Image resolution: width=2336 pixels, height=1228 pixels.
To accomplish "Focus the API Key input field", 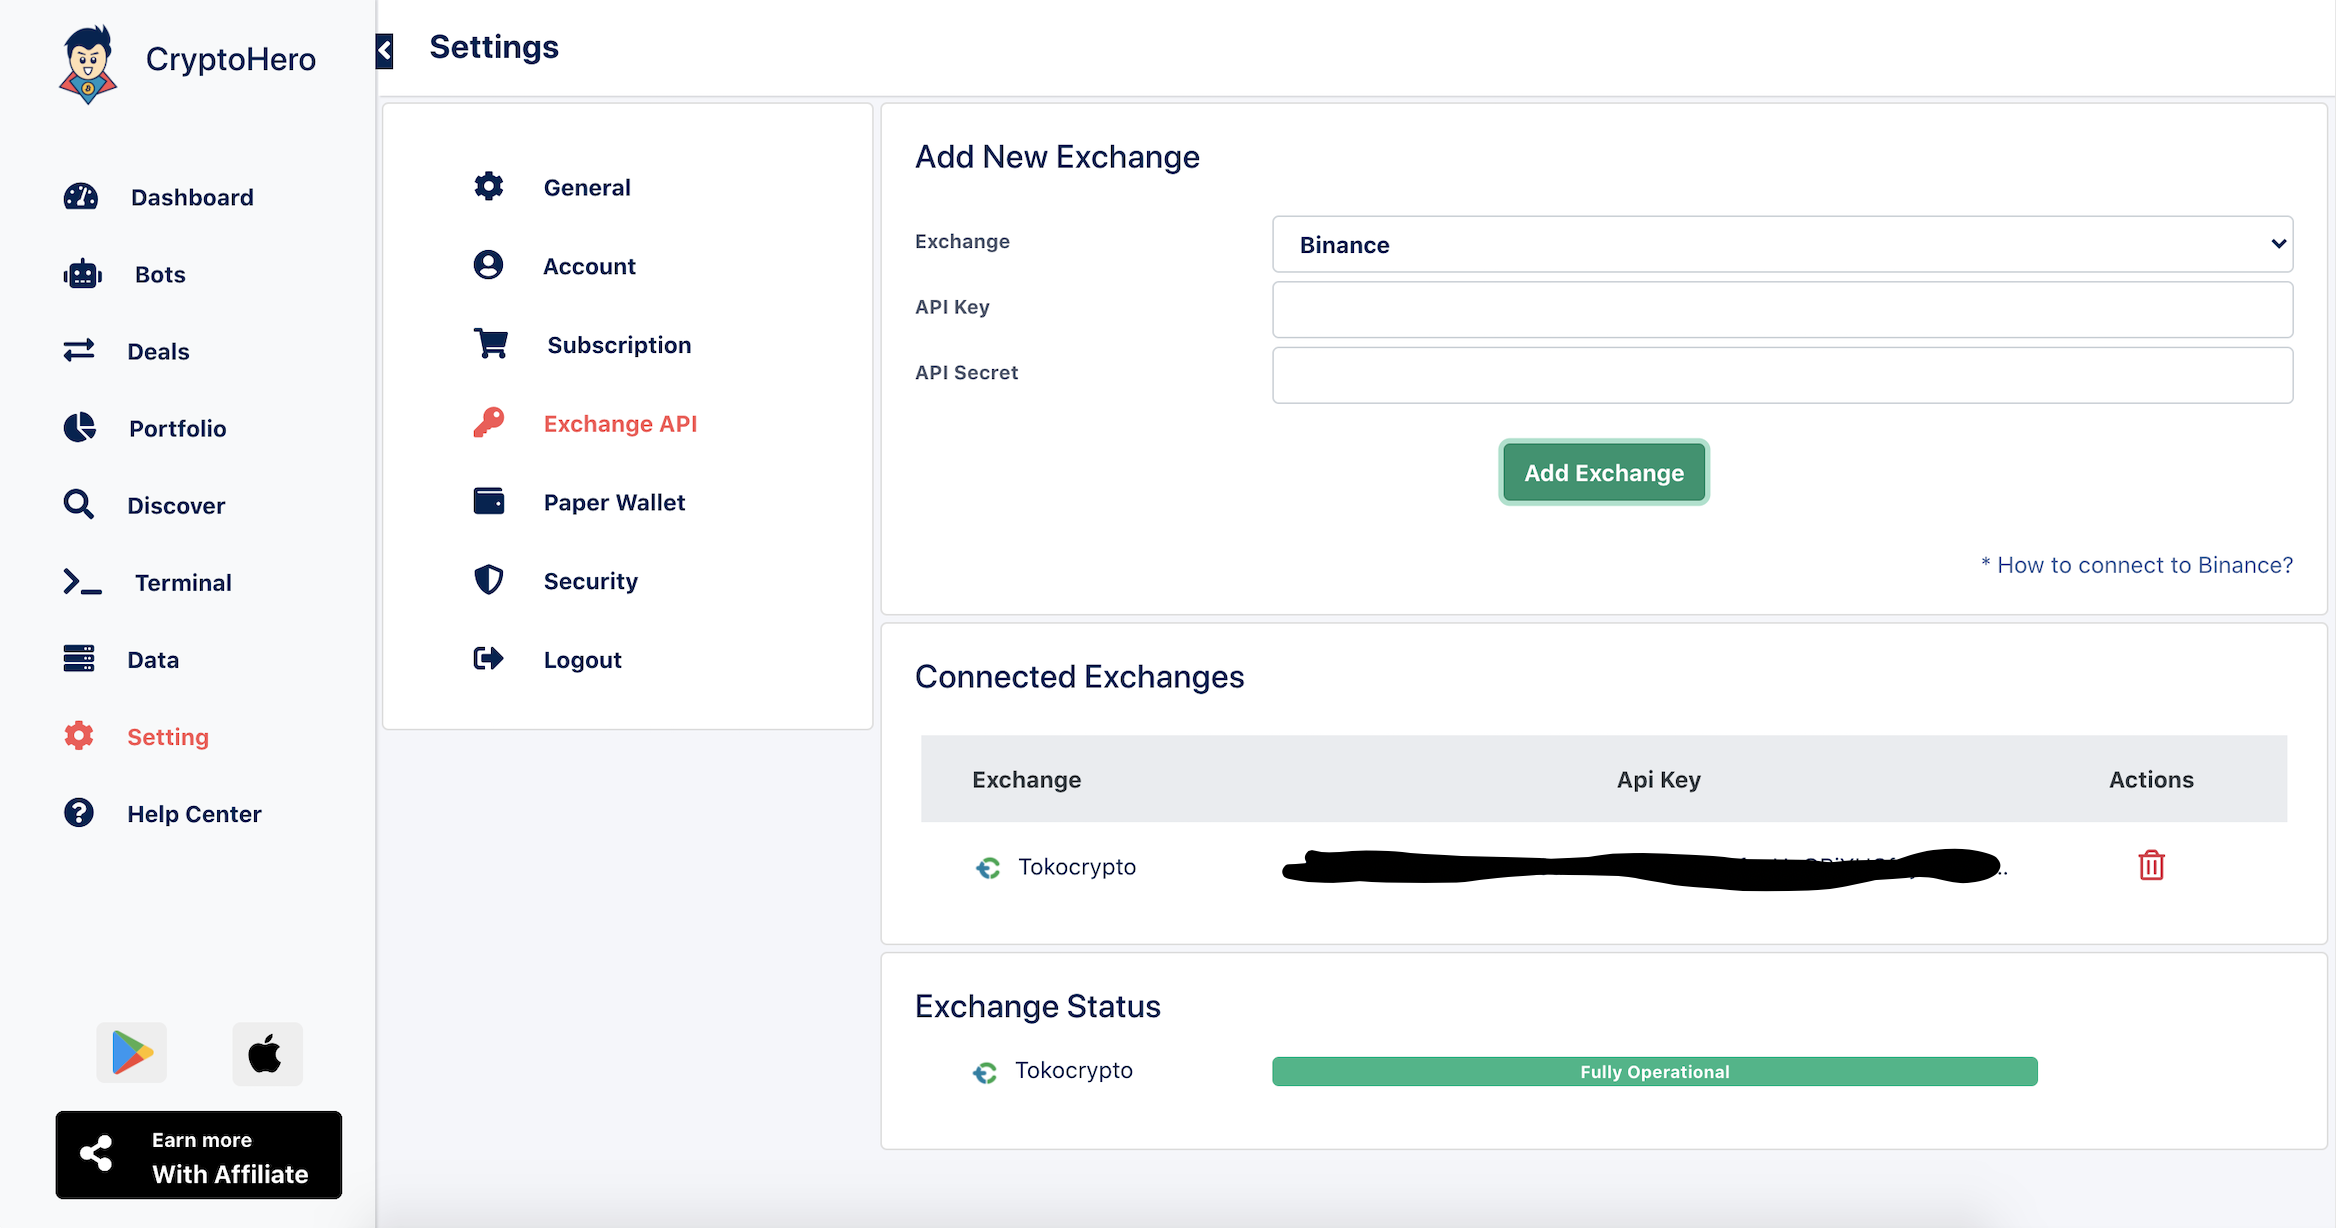I will tap(1782, 309).
